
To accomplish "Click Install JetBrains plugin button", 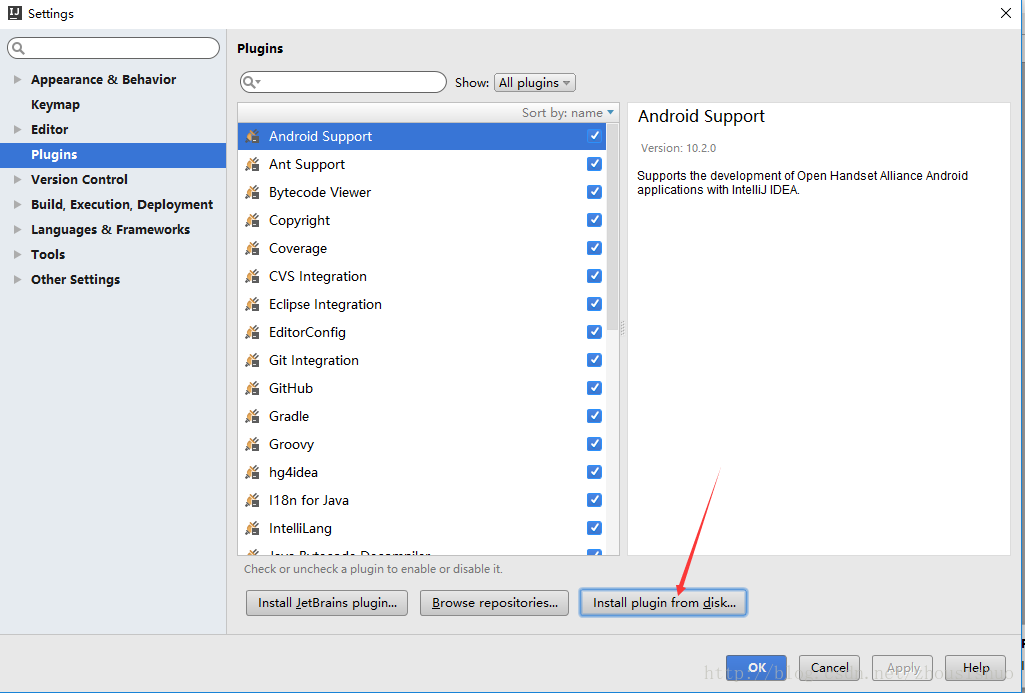I will point(327,603).
